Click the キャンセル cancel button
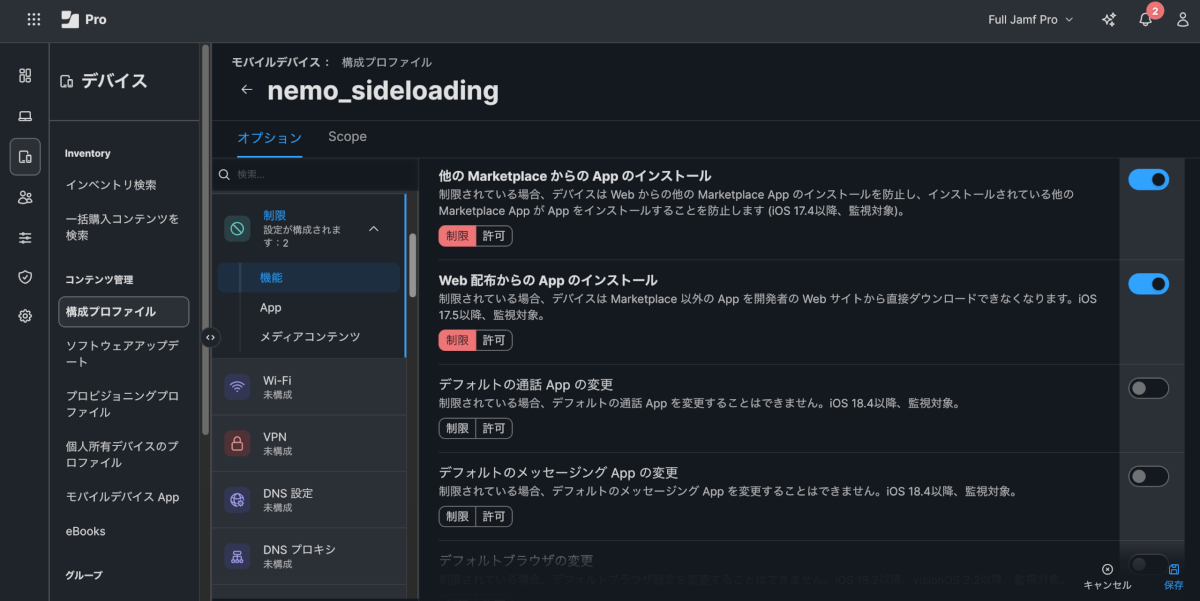 [1107, 576]
